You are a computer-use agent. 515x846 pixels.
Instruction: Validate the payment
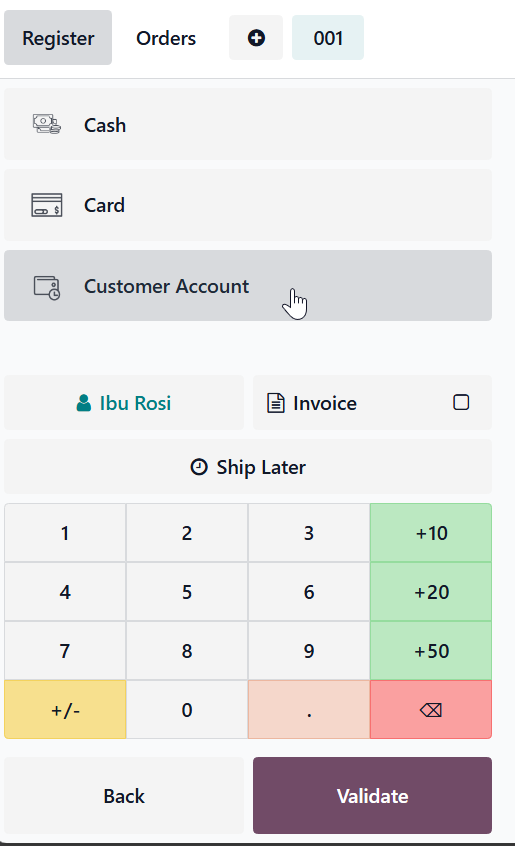coord(372,795)
